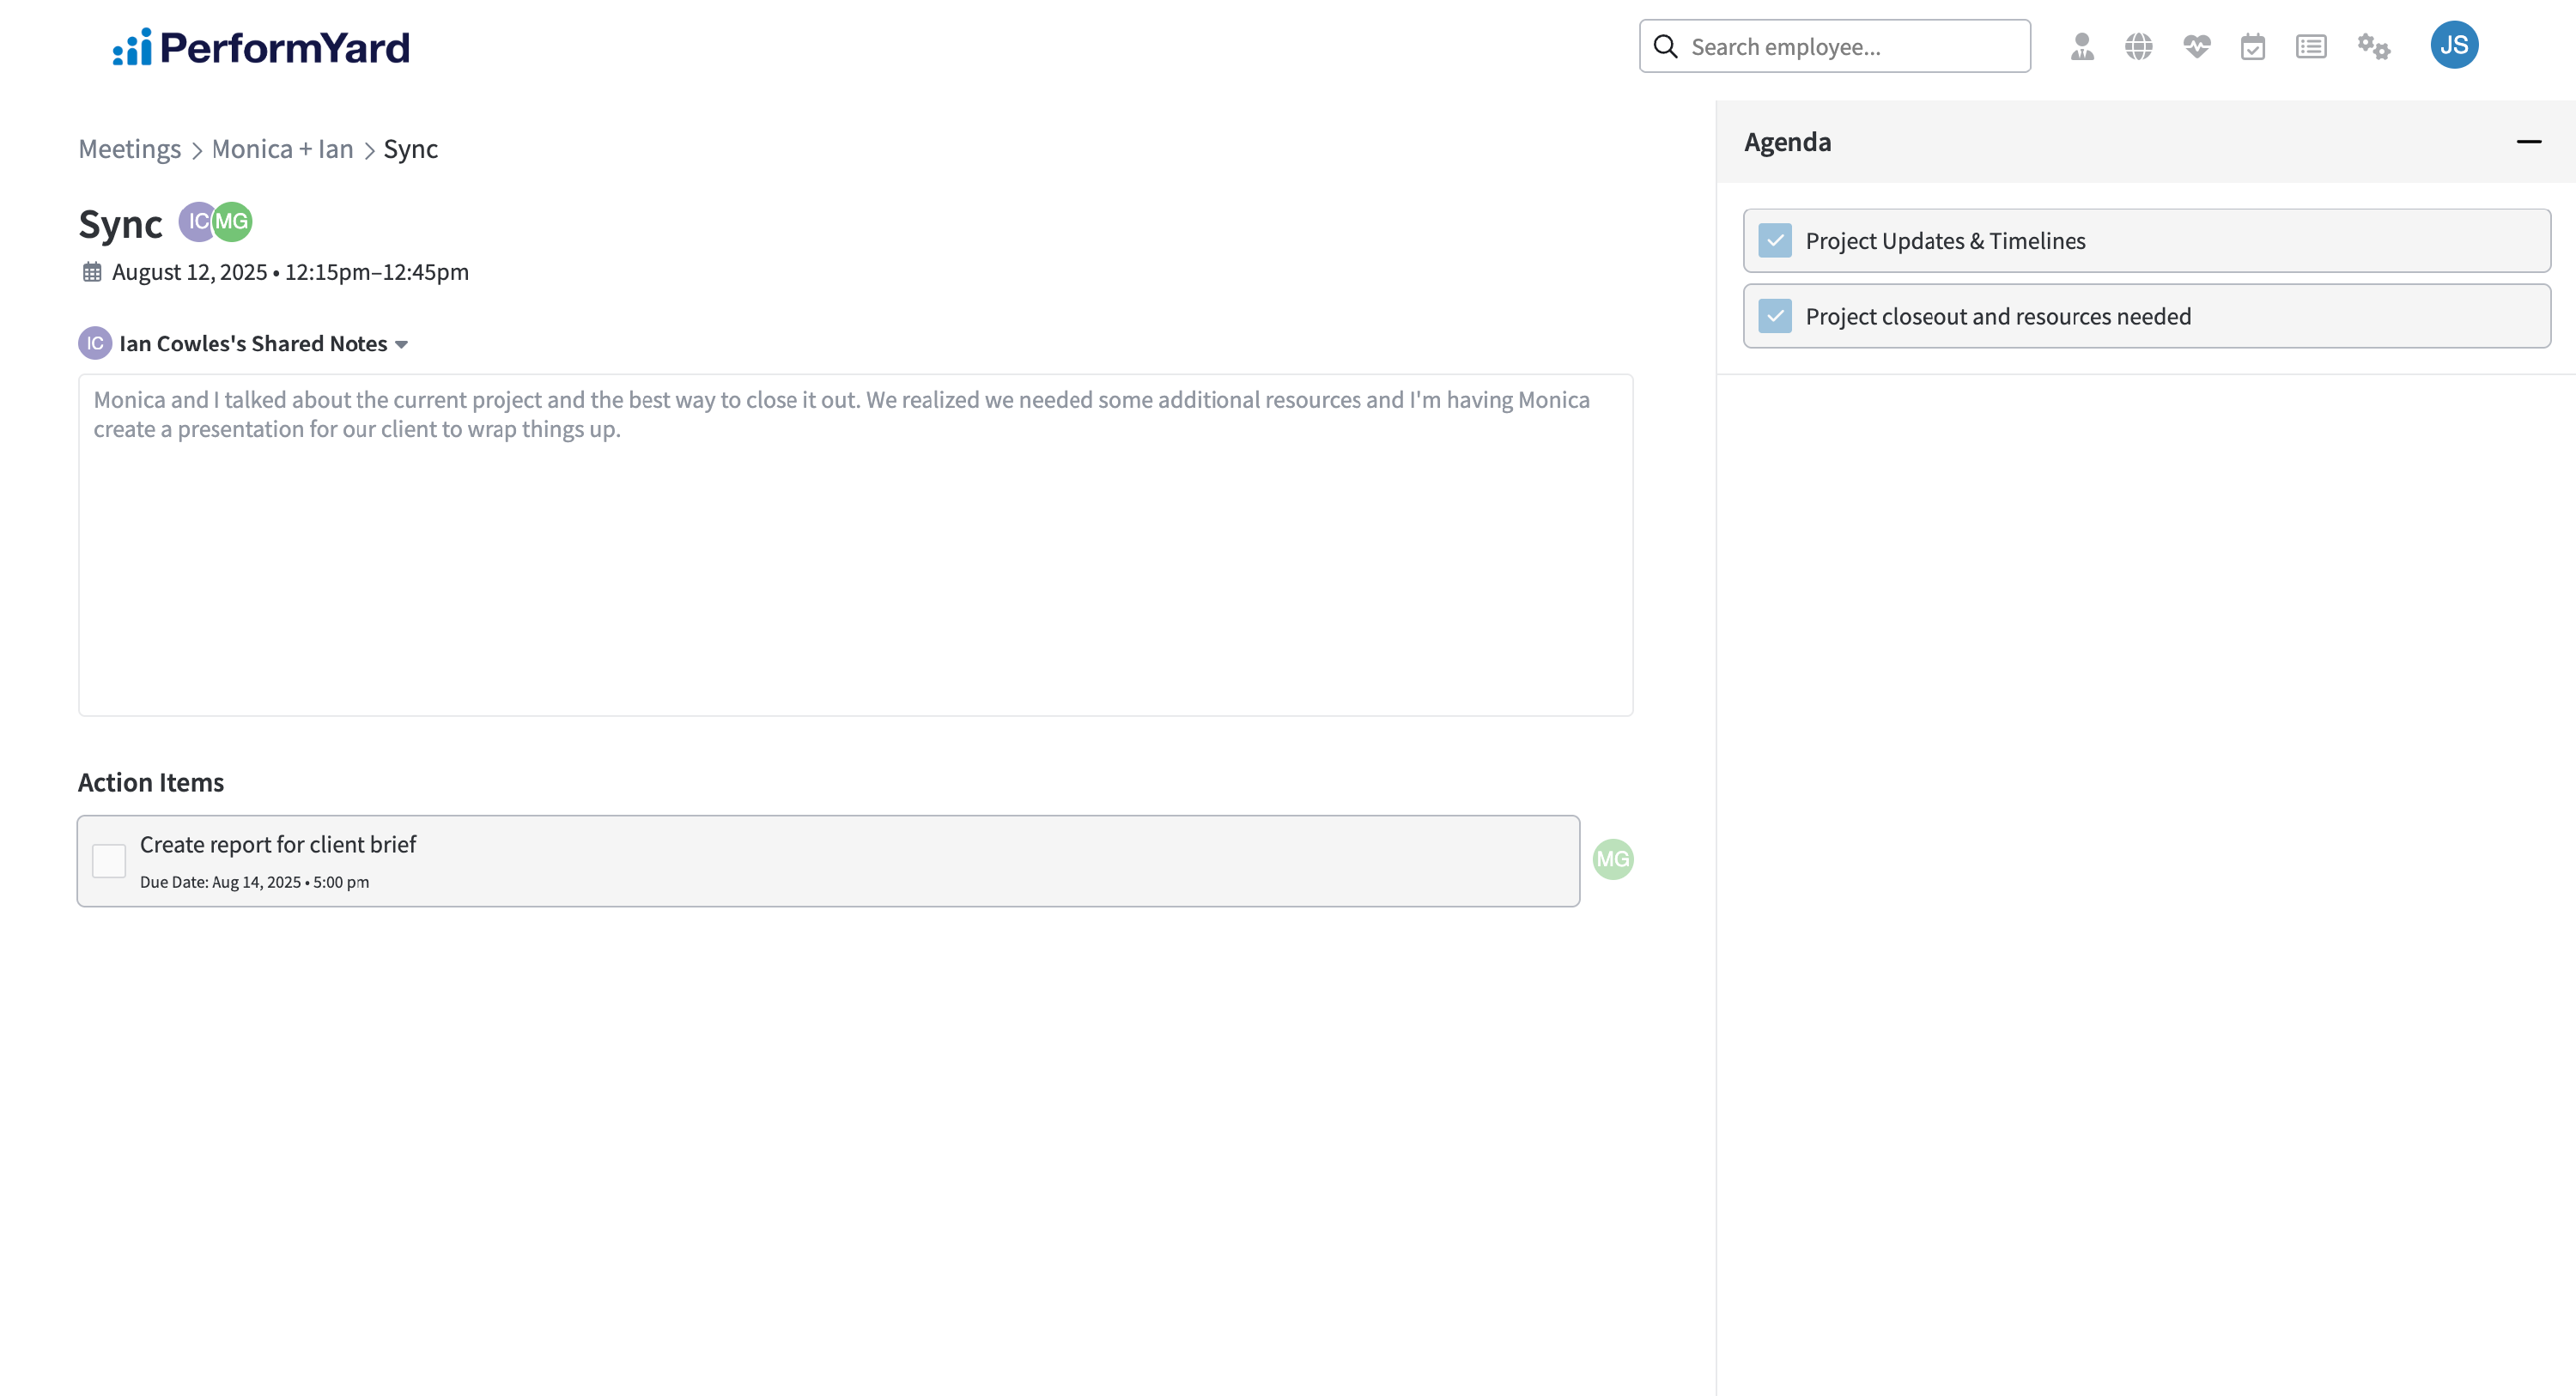The width and height of the screenshot is (2576, 1396).
Task: Click the IC attendee avatar beside Sync title
Action: point(195,222)
